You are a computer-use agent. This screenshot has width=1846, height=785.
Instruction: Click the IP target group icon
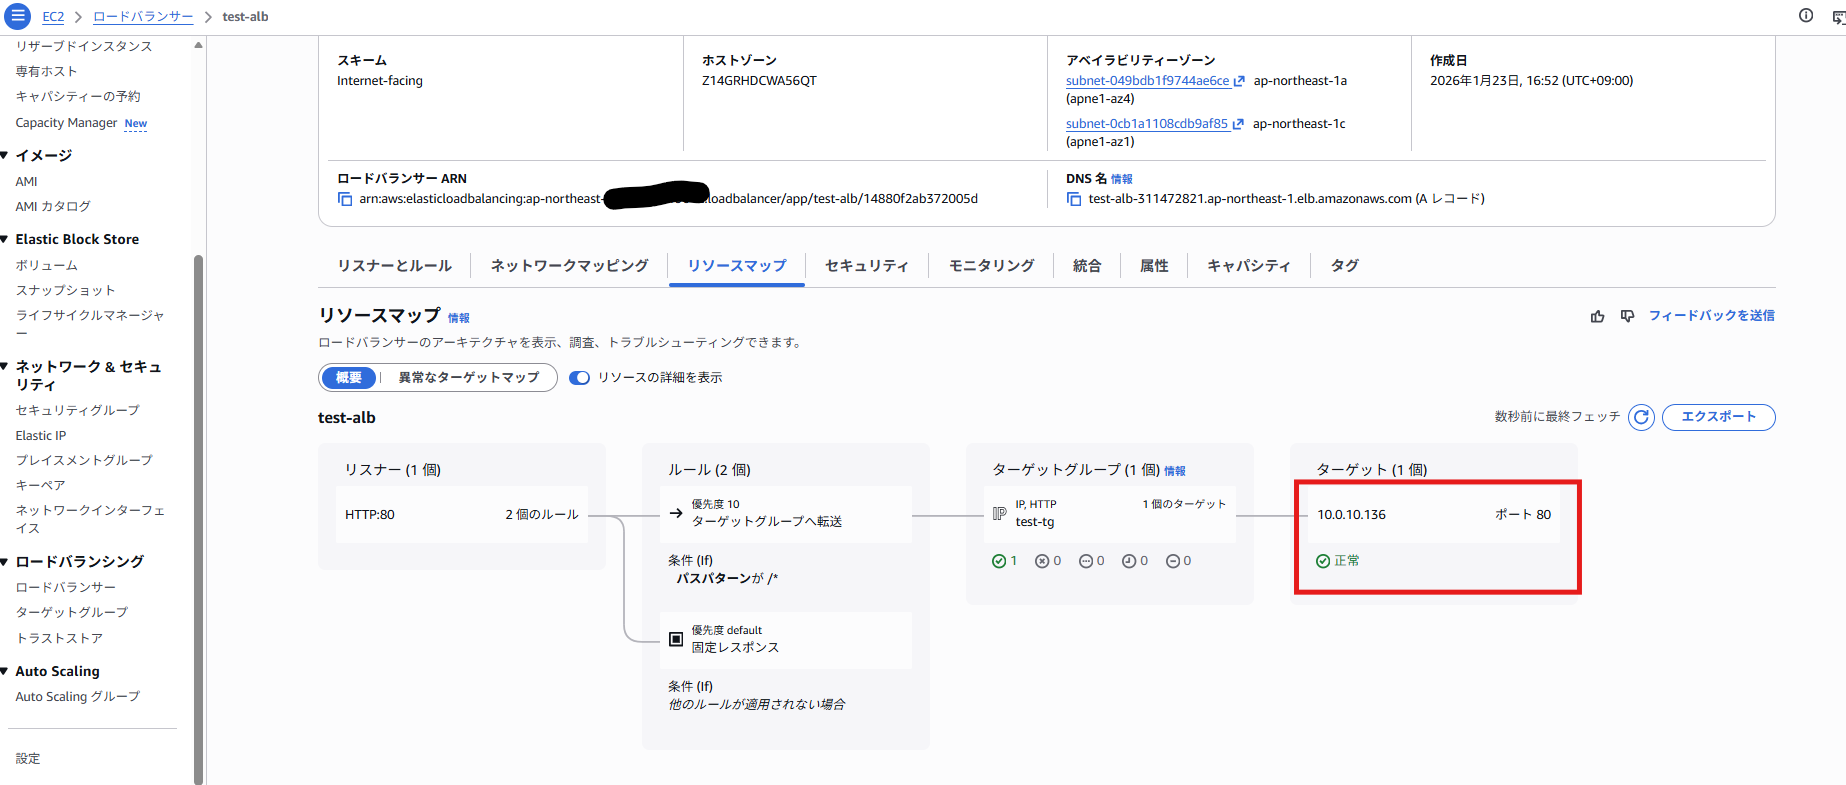999,513
